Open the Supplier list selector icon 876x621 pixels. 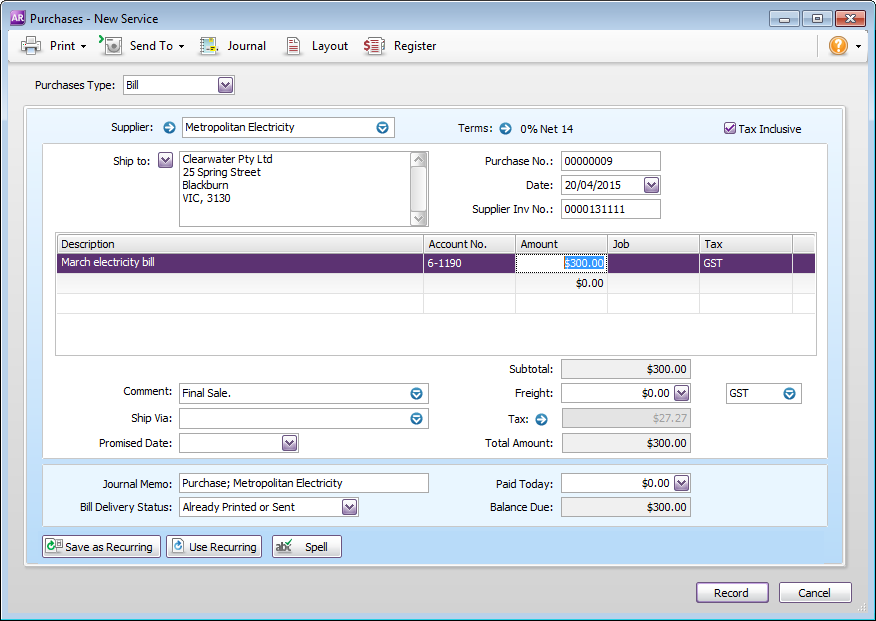[x=382, y=128]
